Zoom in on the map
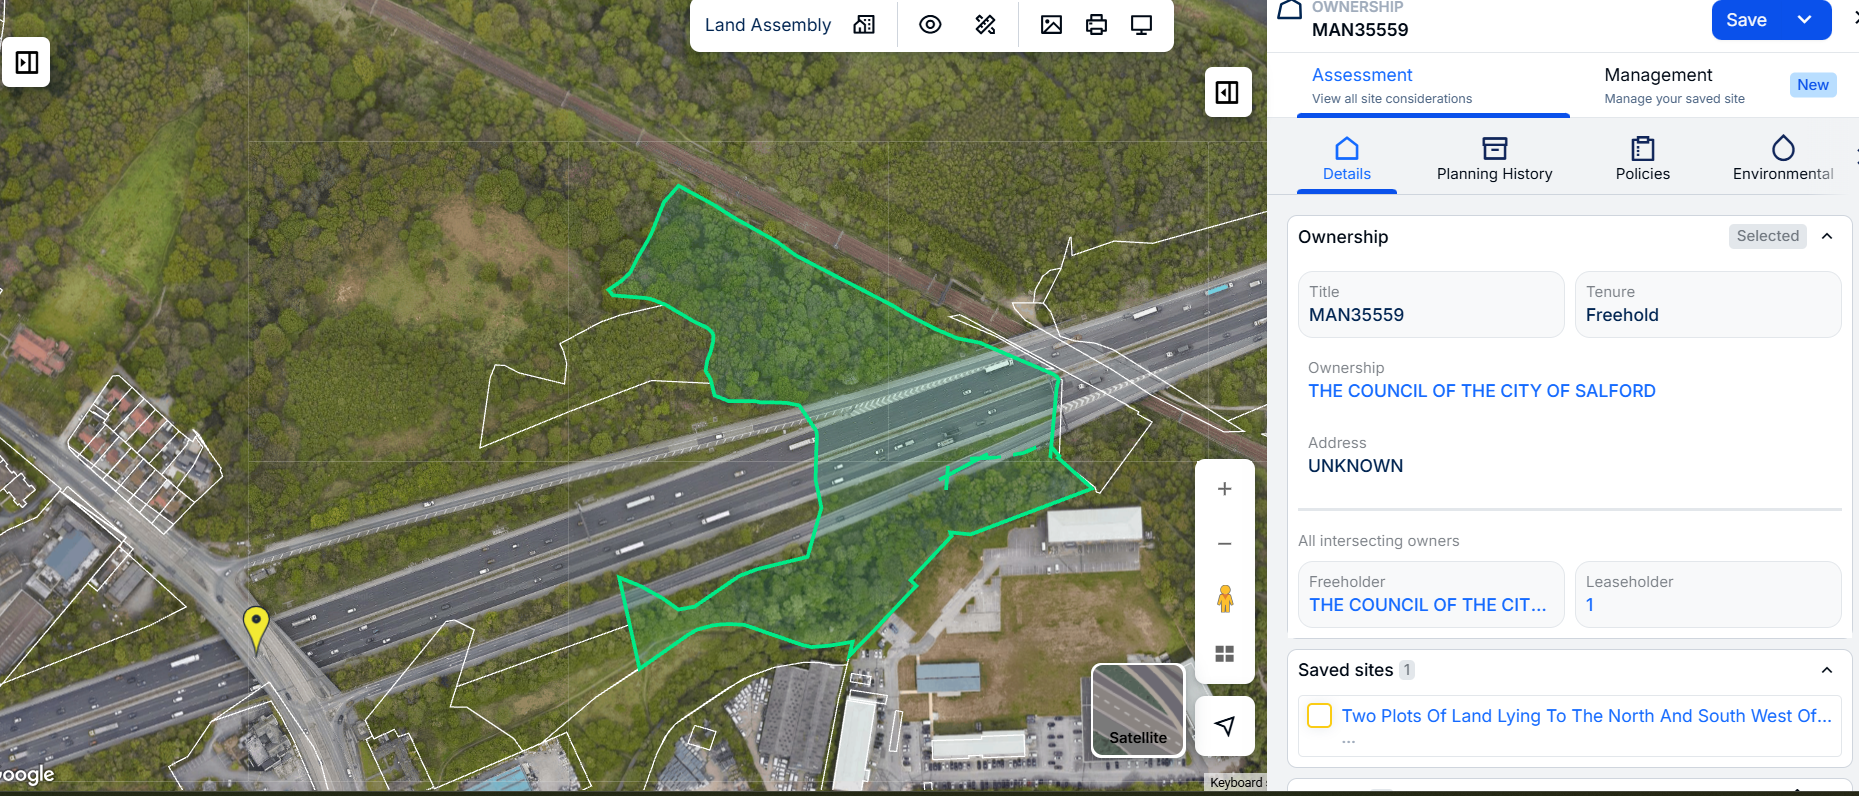 (1224, 489)
